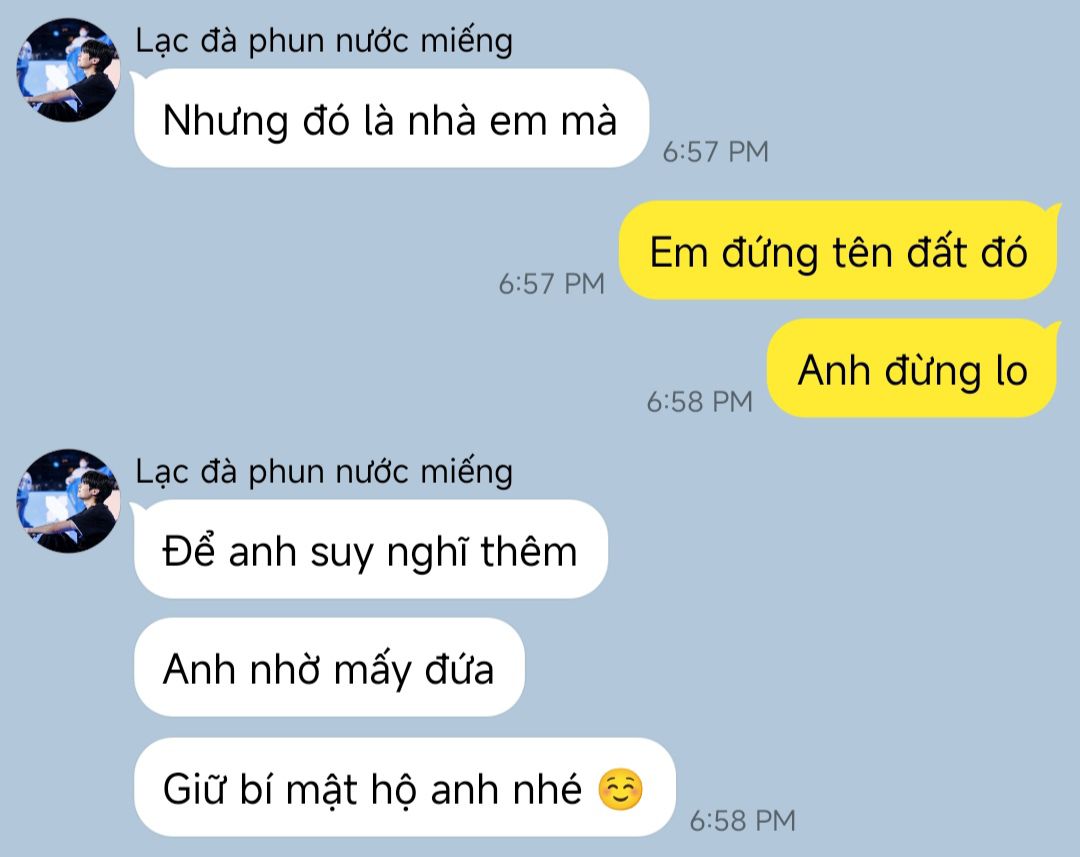
Task: Select sender name above 'Để anh suy nghĩ thêm'
Action: click(x=324, y=473)
